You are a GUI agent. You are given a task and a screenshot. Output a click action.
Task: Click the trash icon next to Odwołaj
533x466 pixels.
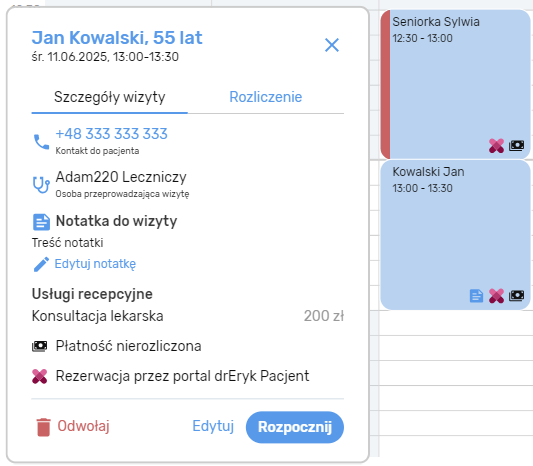click(44, 427)
